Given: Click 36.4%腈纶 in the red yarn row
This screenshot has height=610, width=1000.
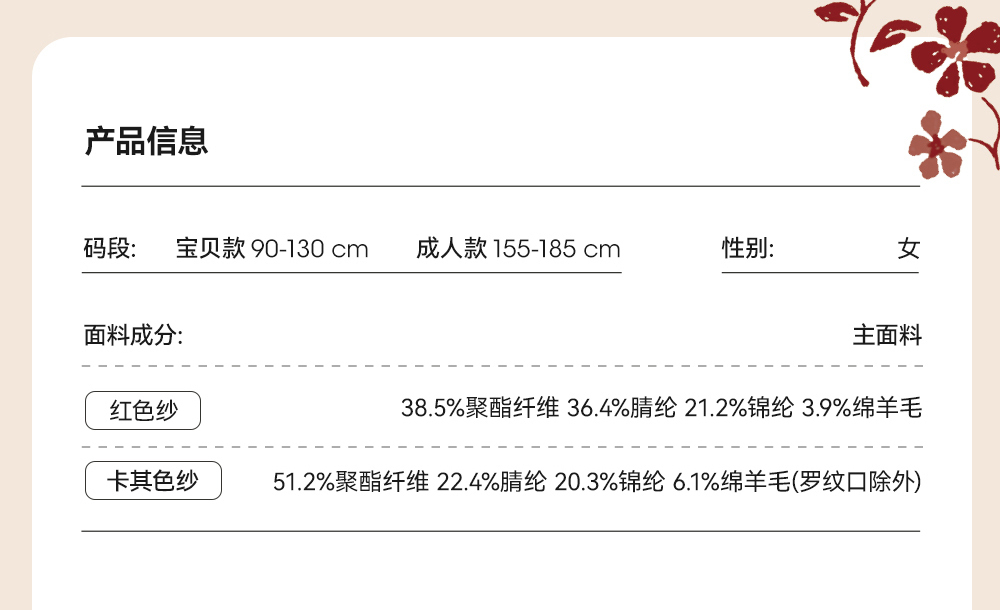Looking at the screenshot, I should coord(621,408).
